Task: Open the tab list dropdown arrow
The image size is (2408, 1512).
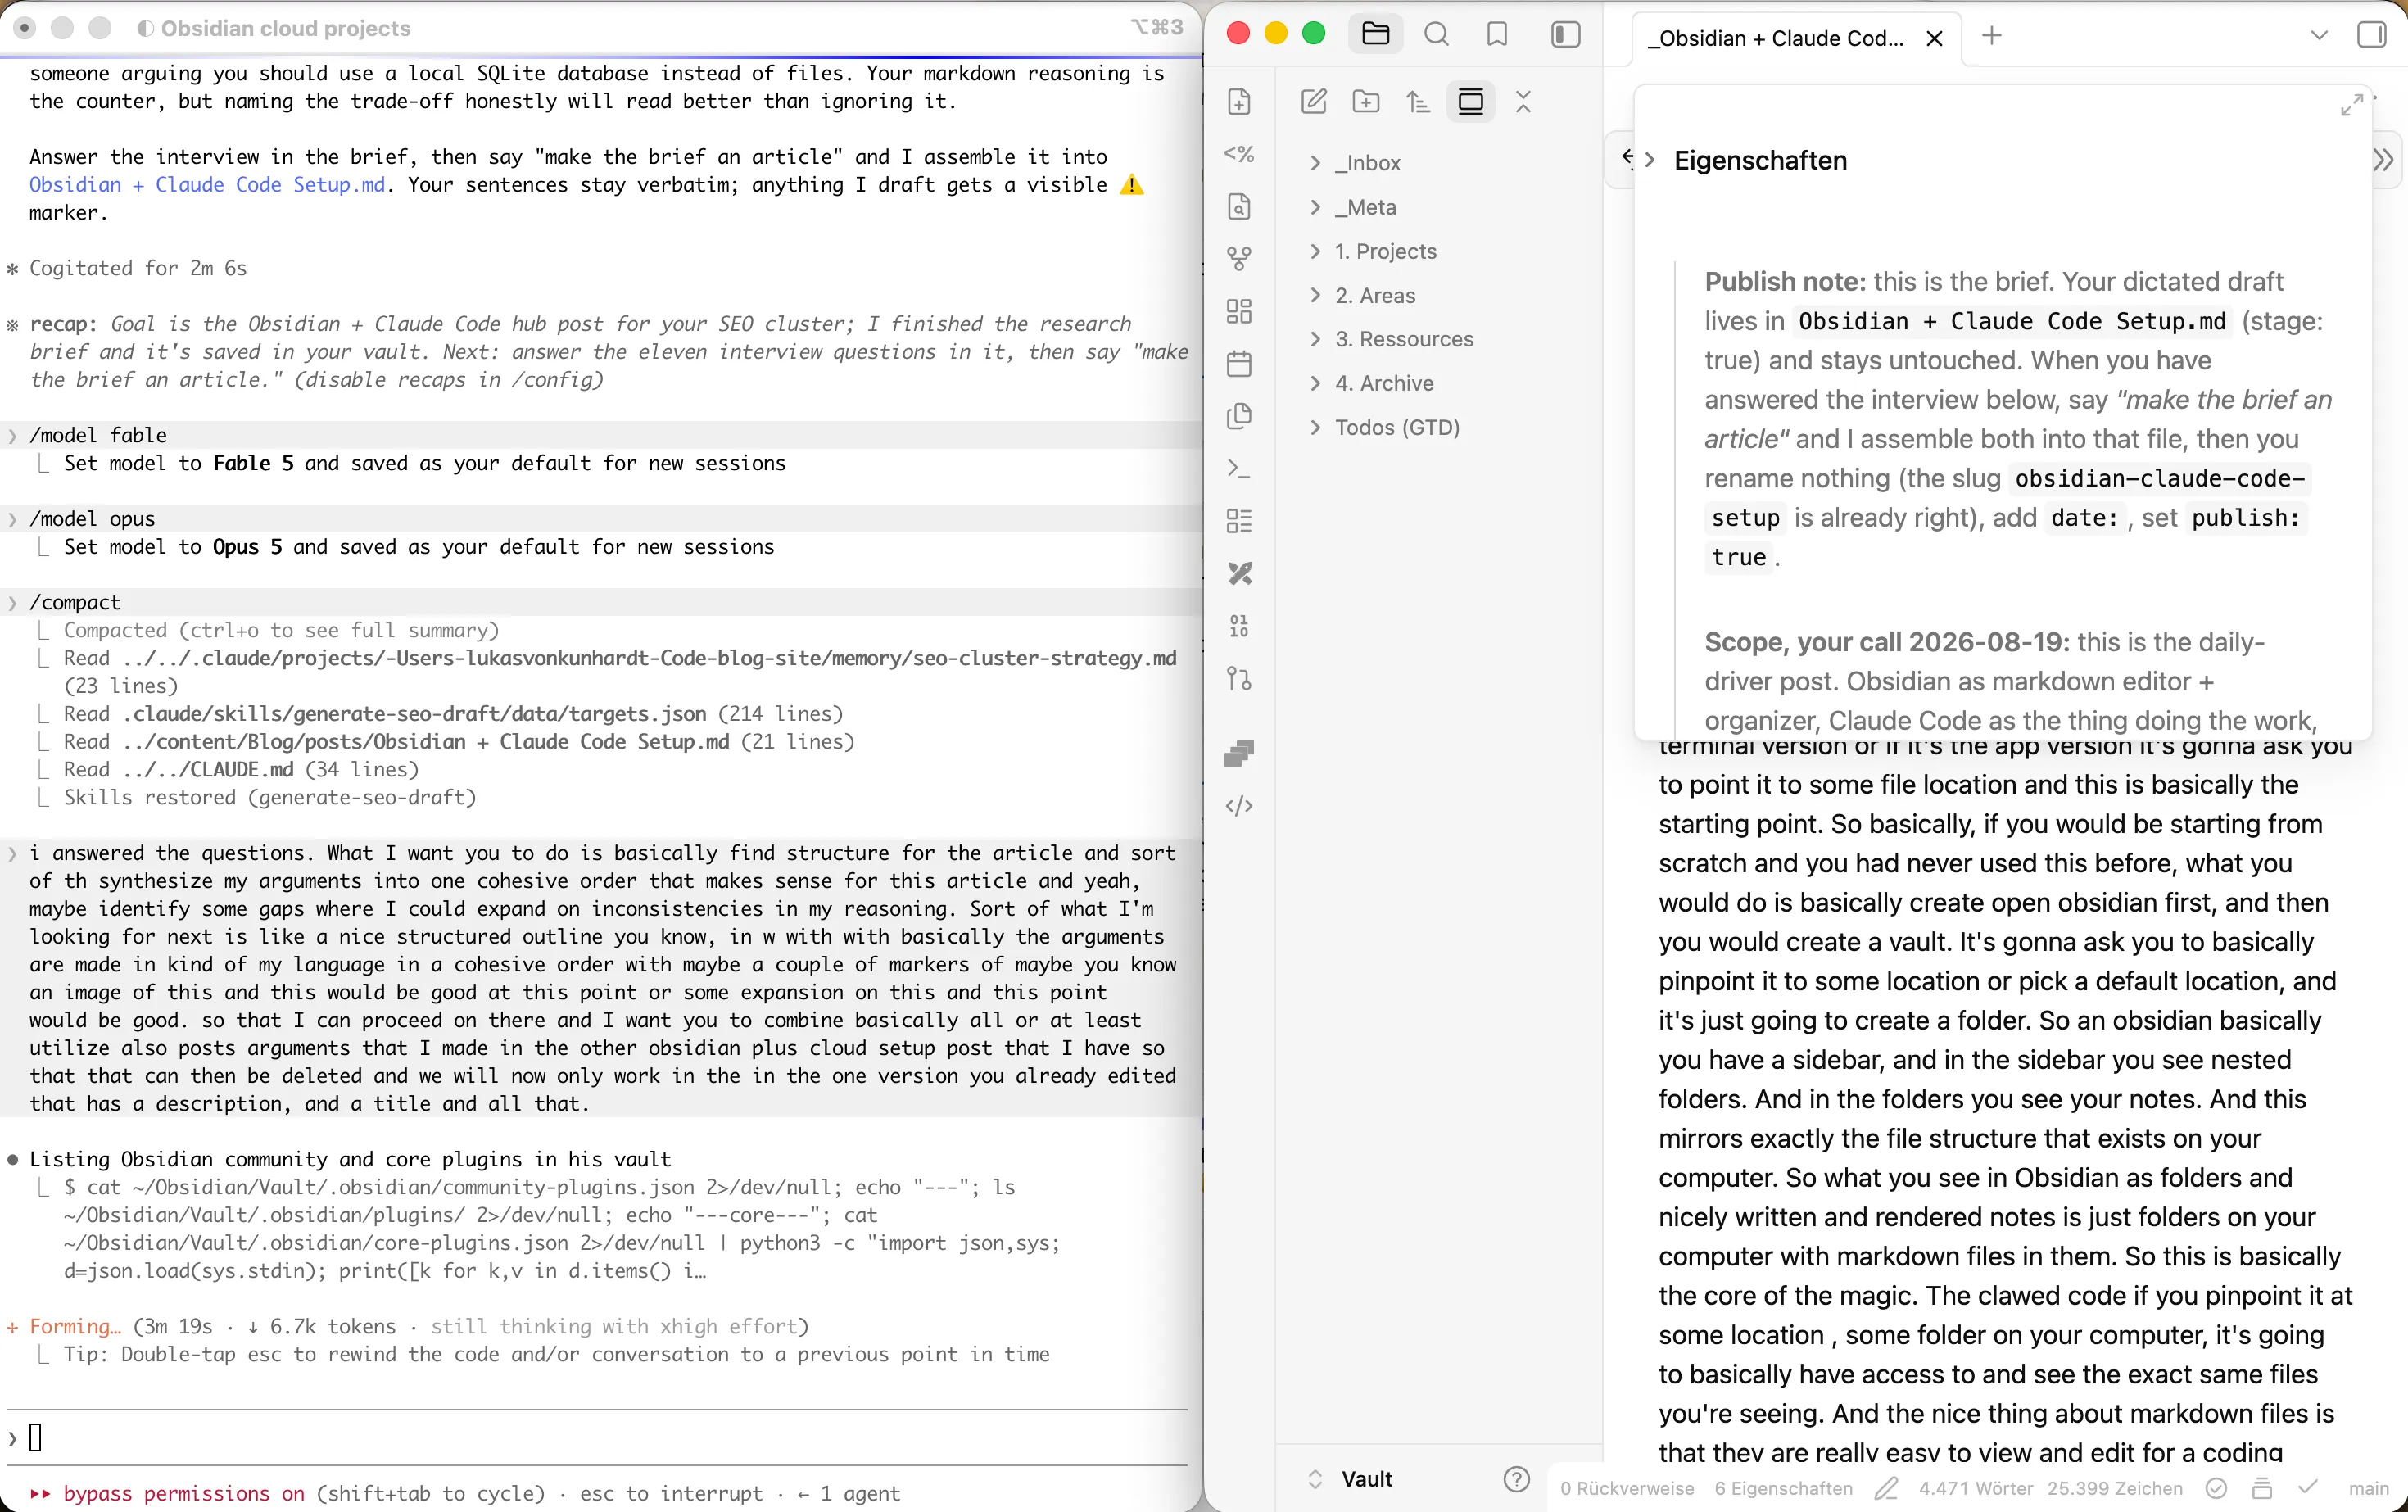Action: 2319,36
